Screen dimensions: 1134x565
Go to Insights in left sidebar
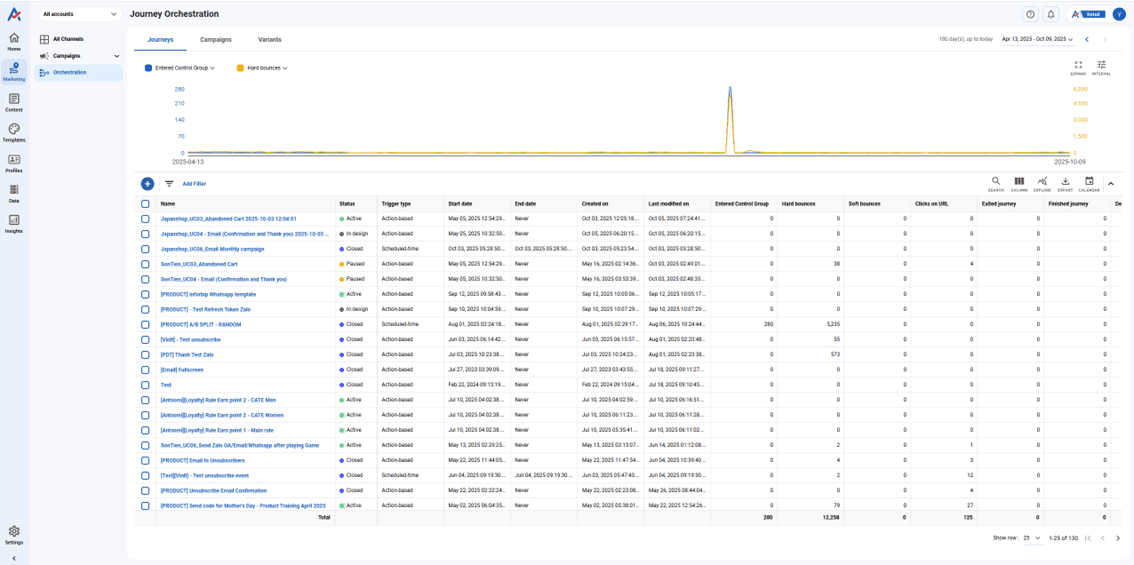point(14,222)
